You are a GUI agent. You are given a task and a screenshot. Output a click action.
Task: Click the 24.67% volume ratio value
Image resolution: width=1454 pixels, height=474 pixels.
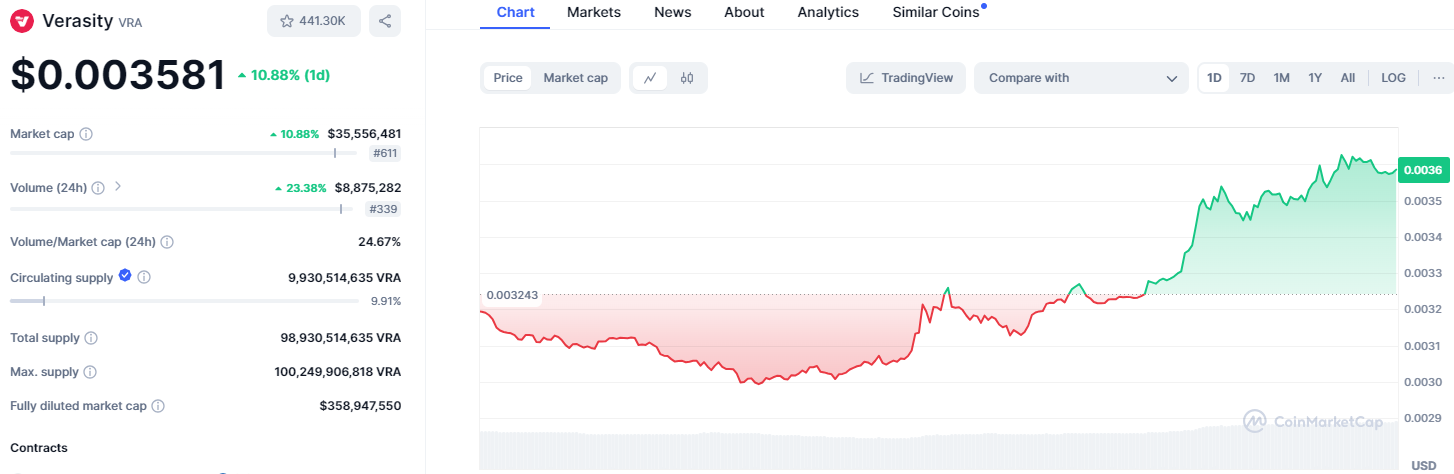[379, 242]
